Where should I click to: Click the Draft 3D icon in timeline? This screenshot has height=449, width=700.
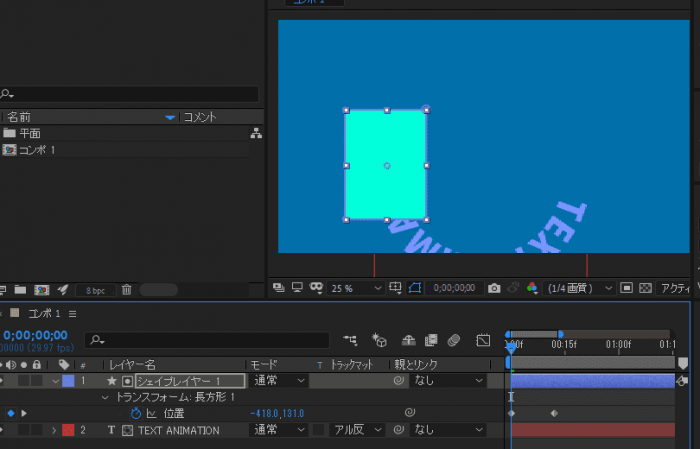[x=379, y=340]
